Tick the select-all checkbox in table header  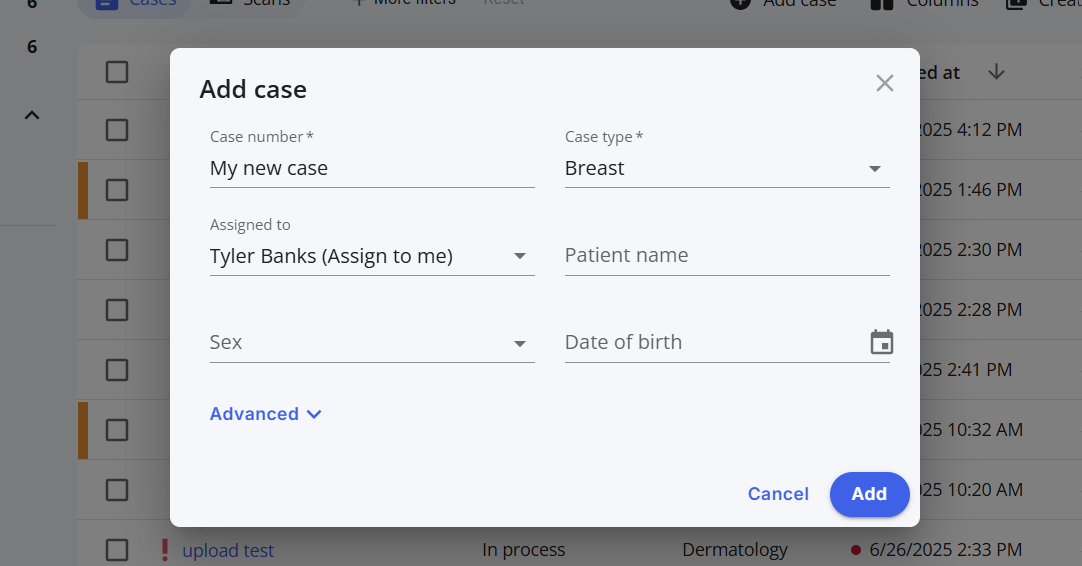pyautogui.click(x=117, y=72)
